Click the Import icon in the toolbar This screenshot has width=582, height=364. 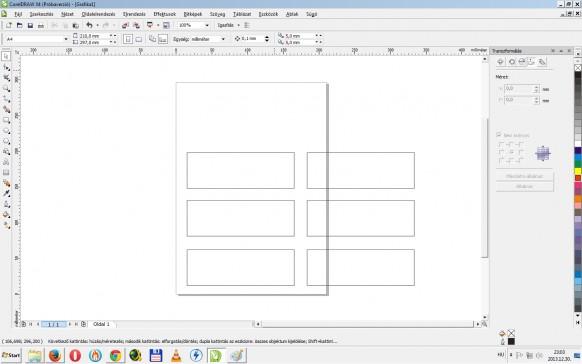(125, 25)
